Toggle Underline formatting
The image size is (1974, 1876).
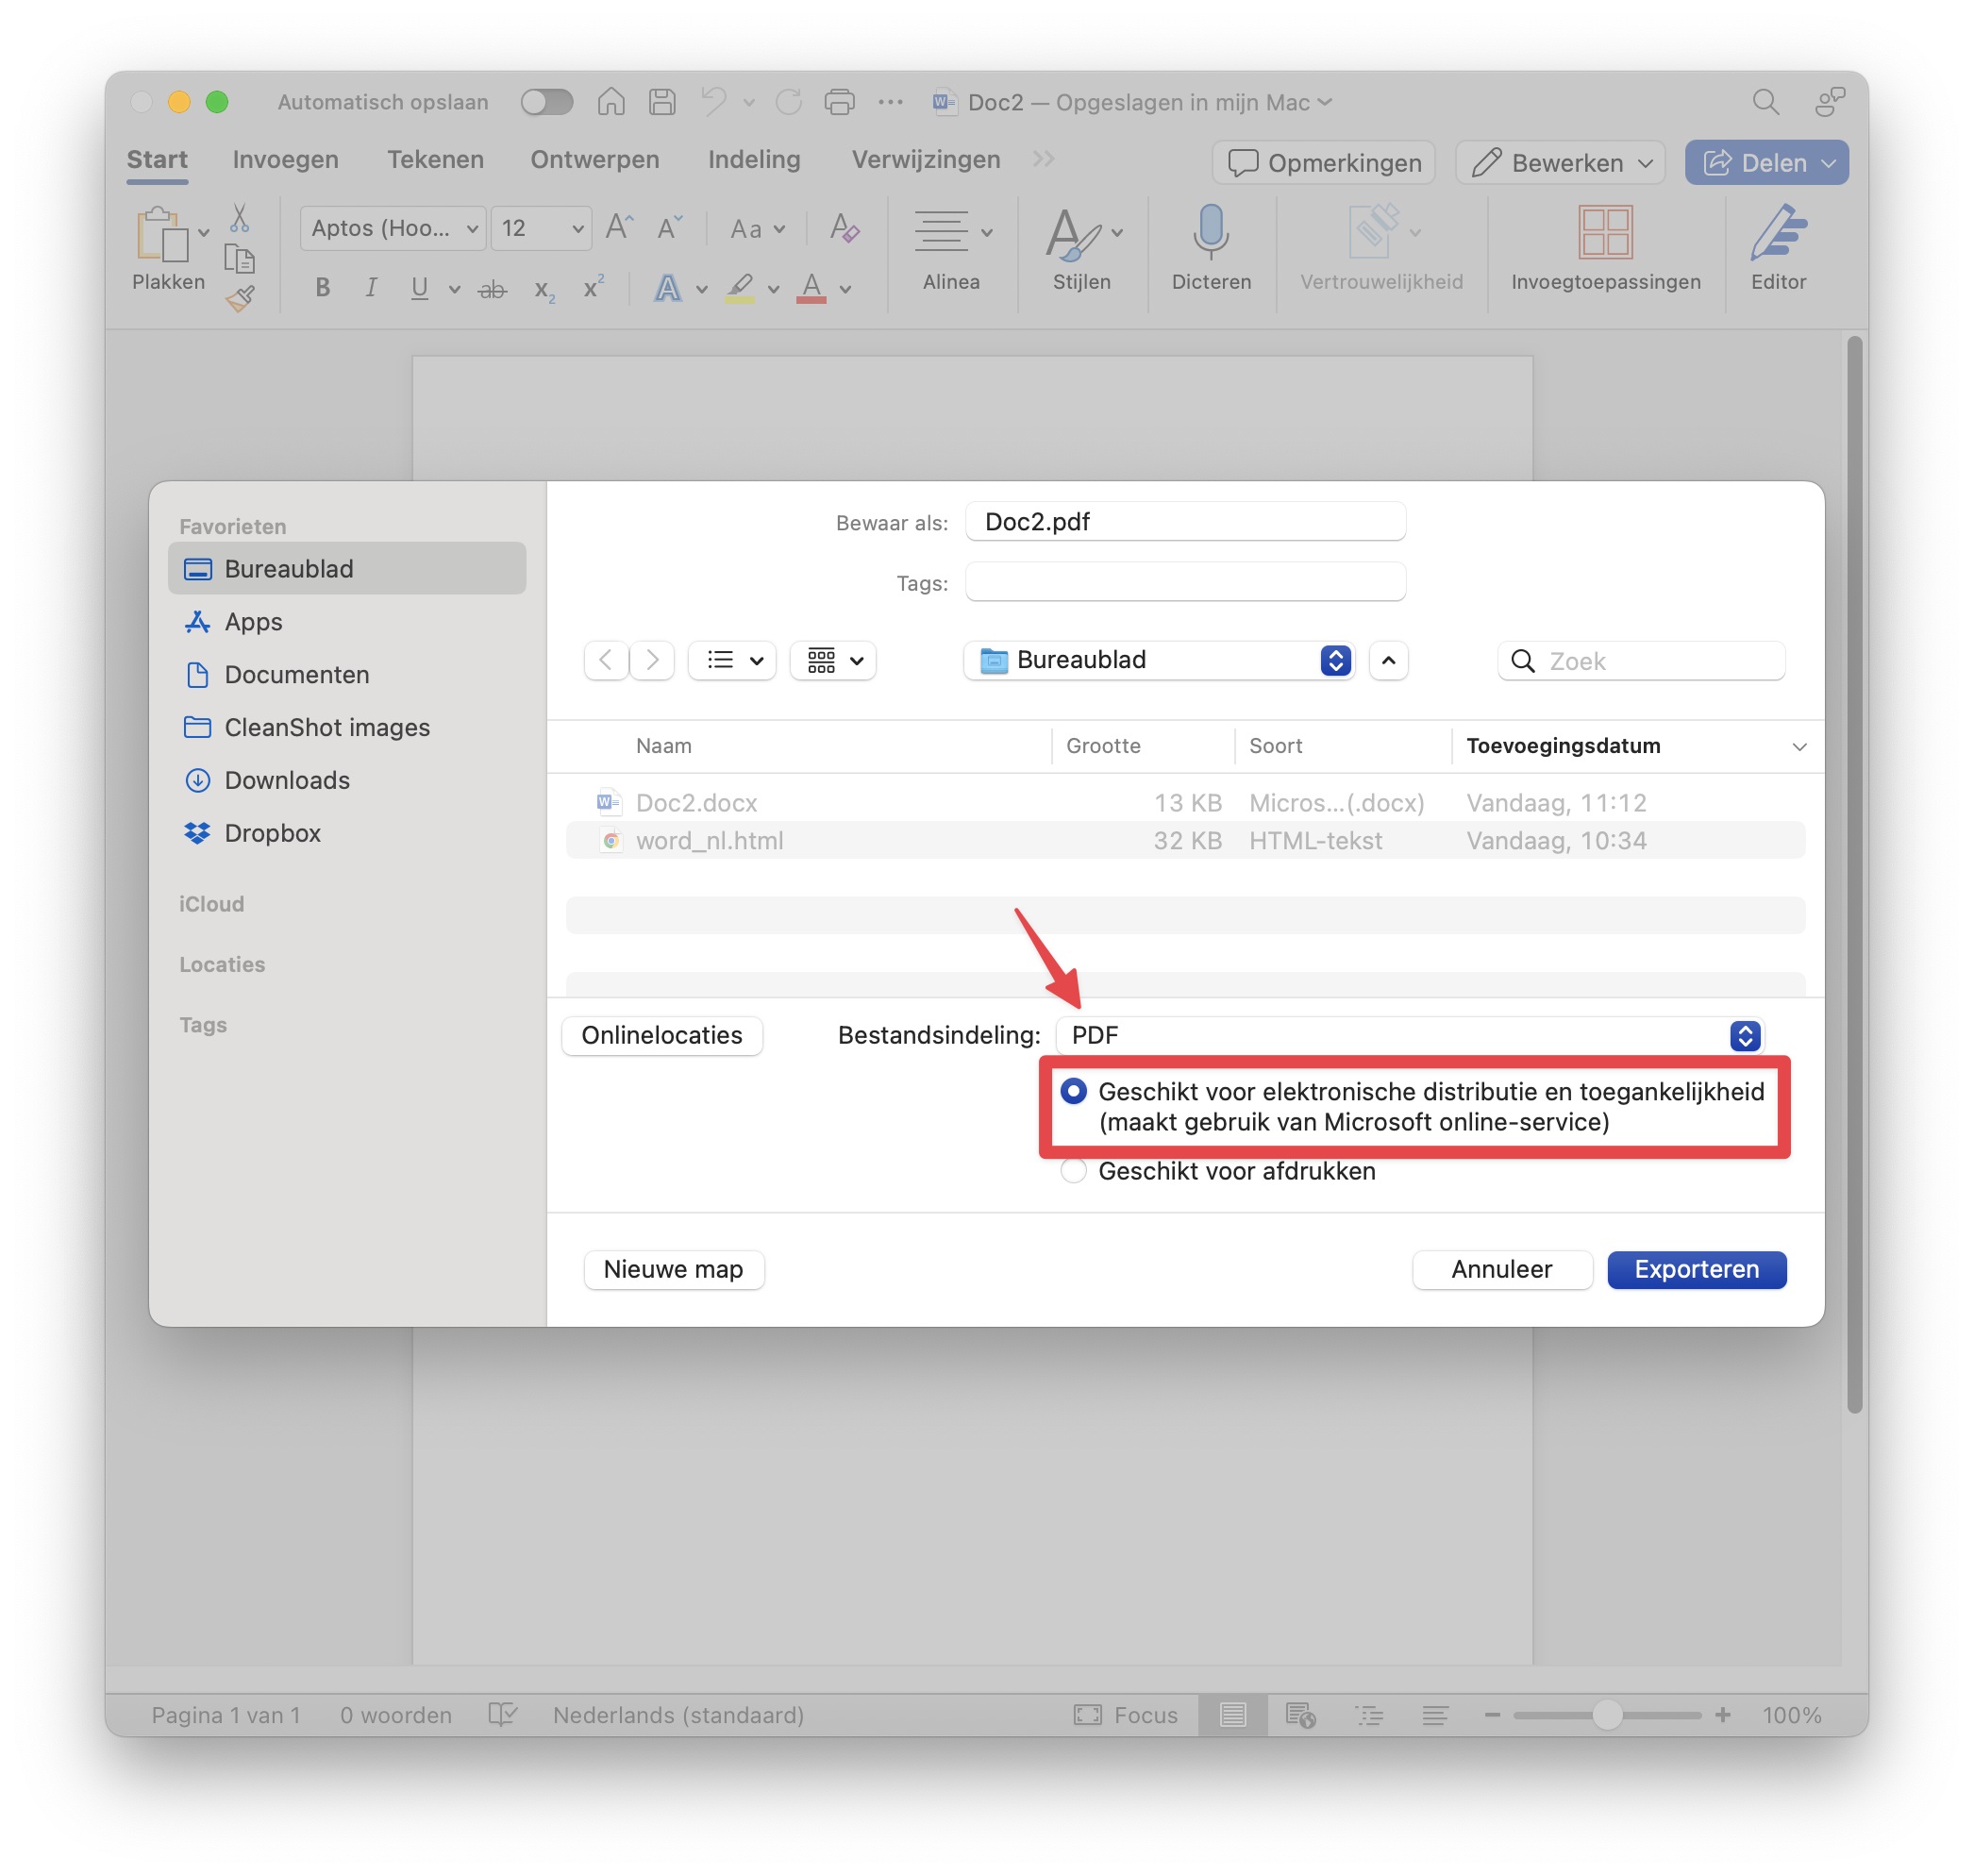(419, 288)
